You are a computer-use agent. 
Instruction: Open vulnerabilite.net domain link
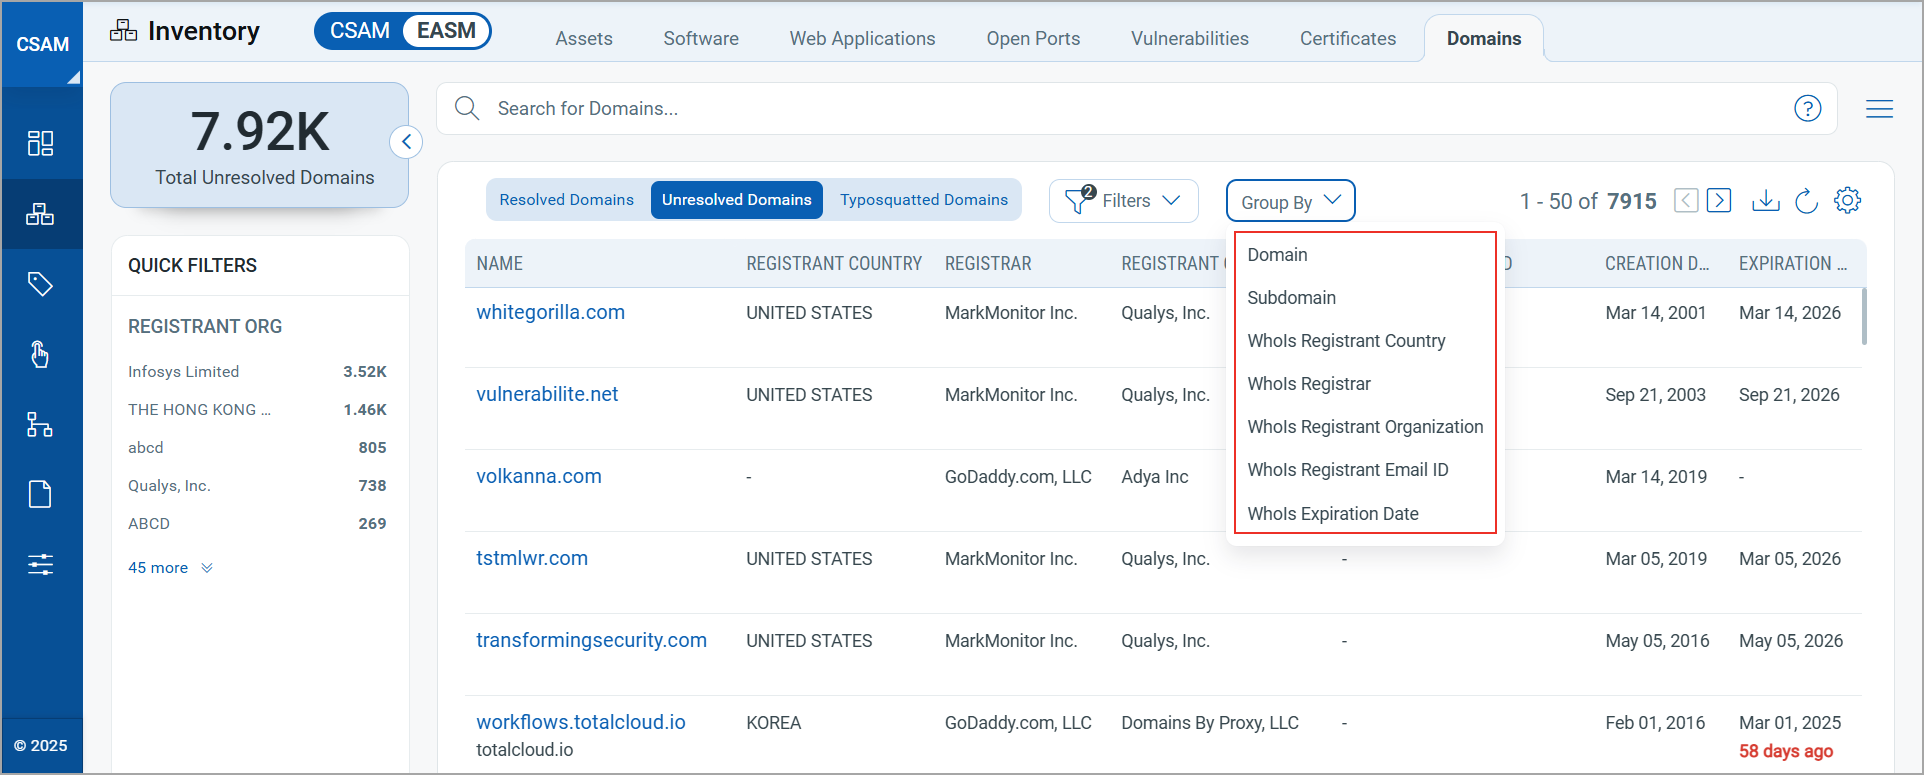[547, 394]
